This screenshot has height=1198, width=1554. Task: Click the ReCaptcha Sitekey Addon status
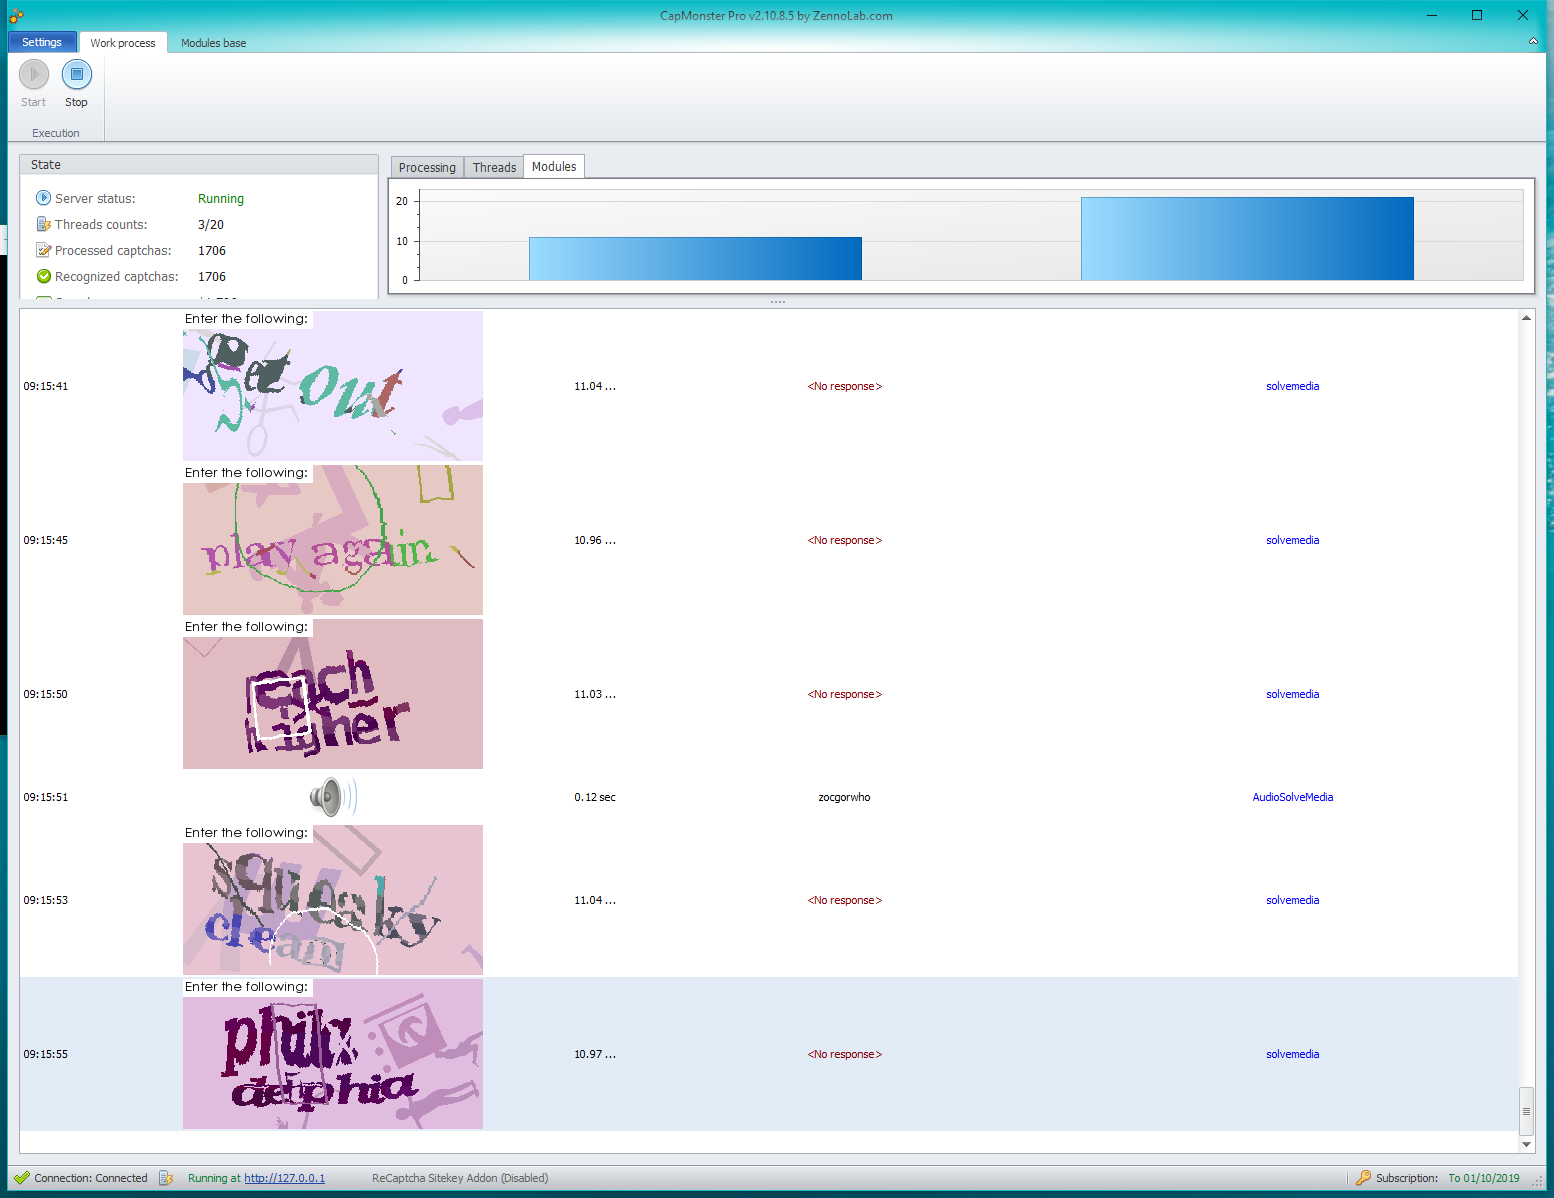pos(460,1178)
